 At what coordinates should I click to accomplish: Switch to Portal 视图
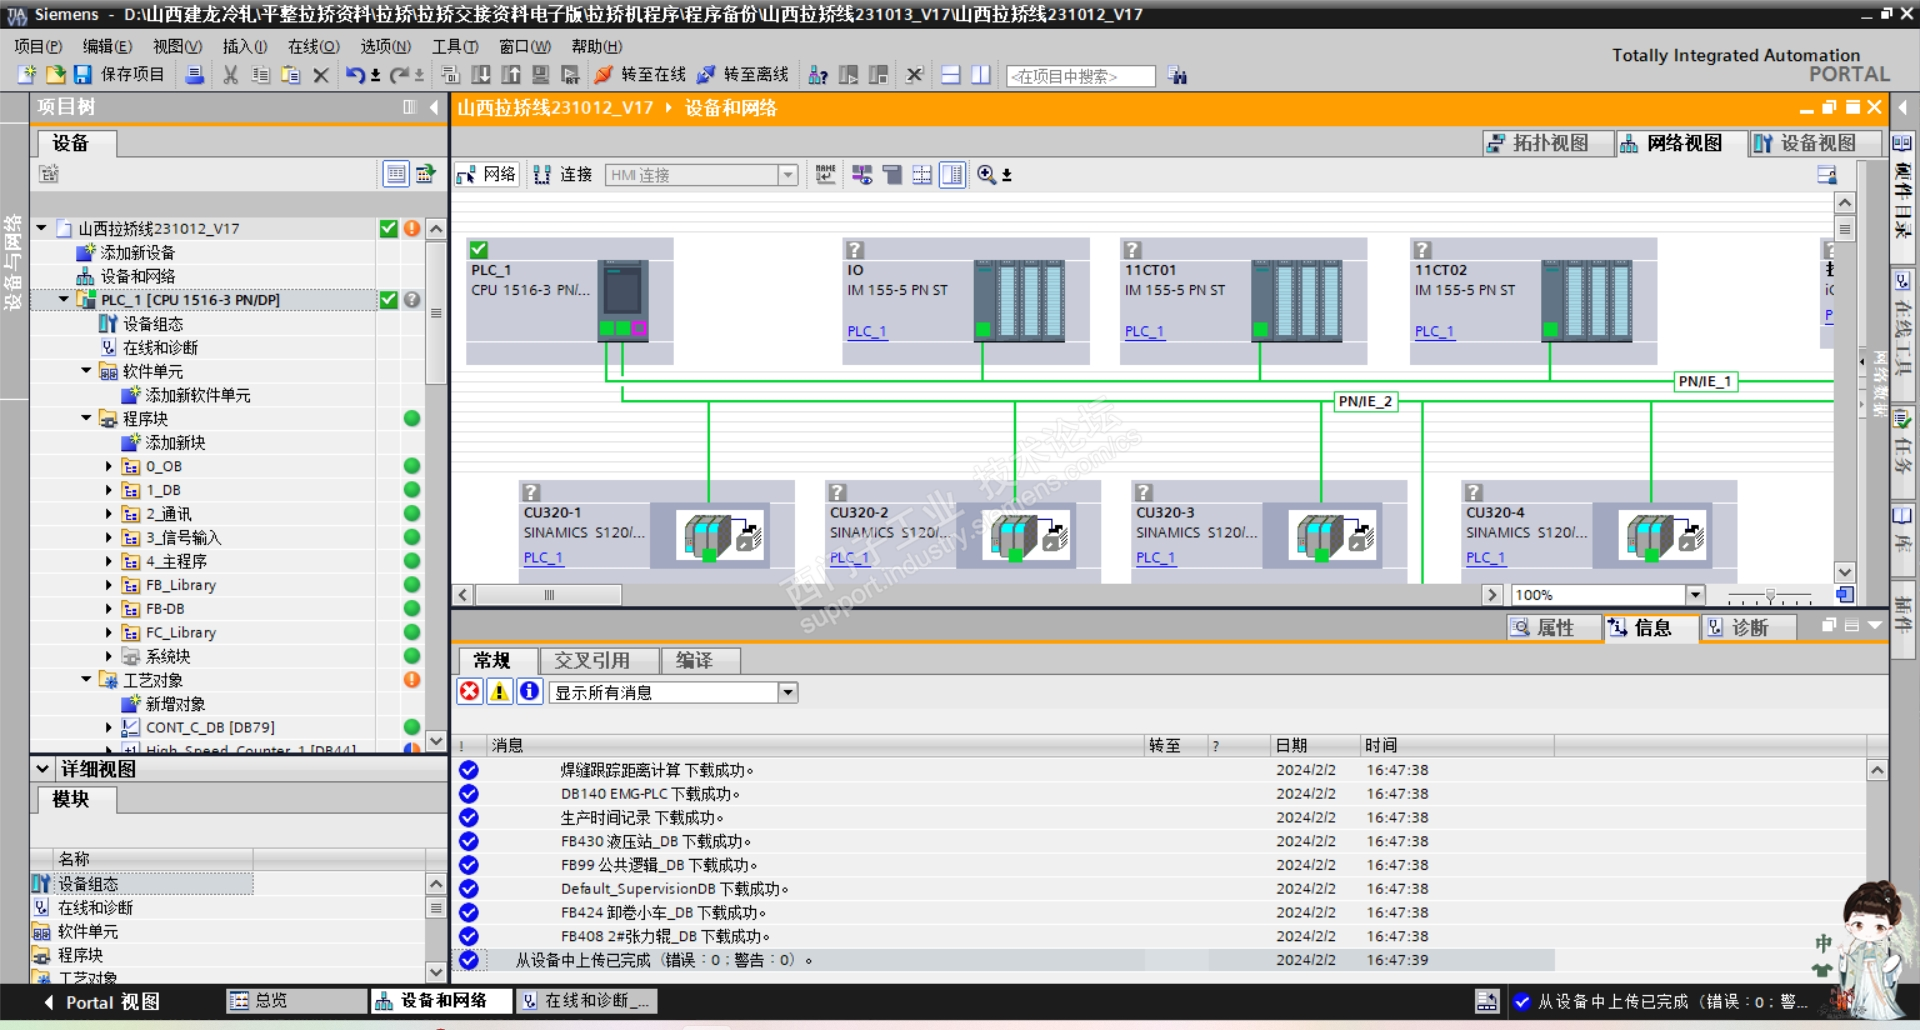[102, 1002]
